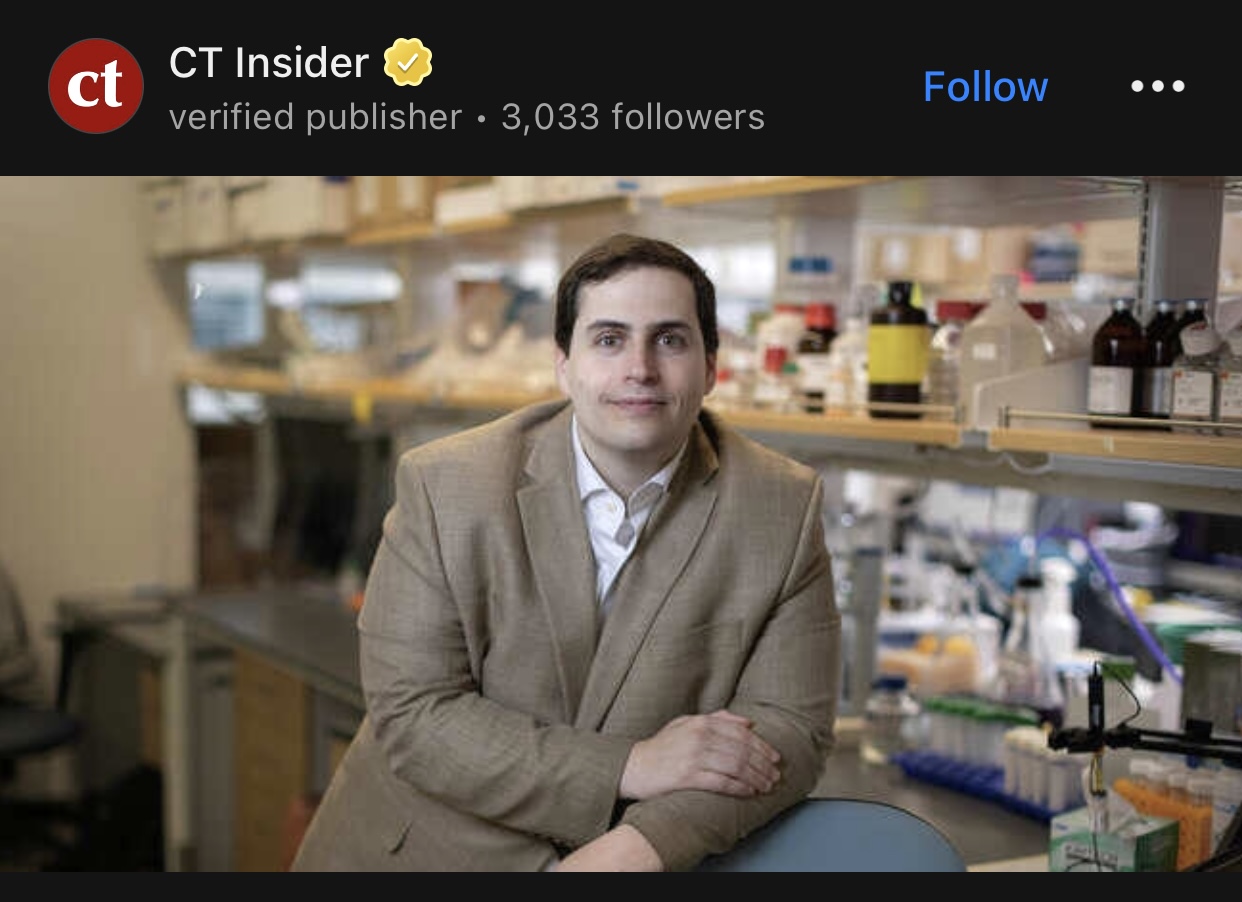Open the CT Insider publisher name link
This screenshot has width=1242, height=902.
point(269,63)
